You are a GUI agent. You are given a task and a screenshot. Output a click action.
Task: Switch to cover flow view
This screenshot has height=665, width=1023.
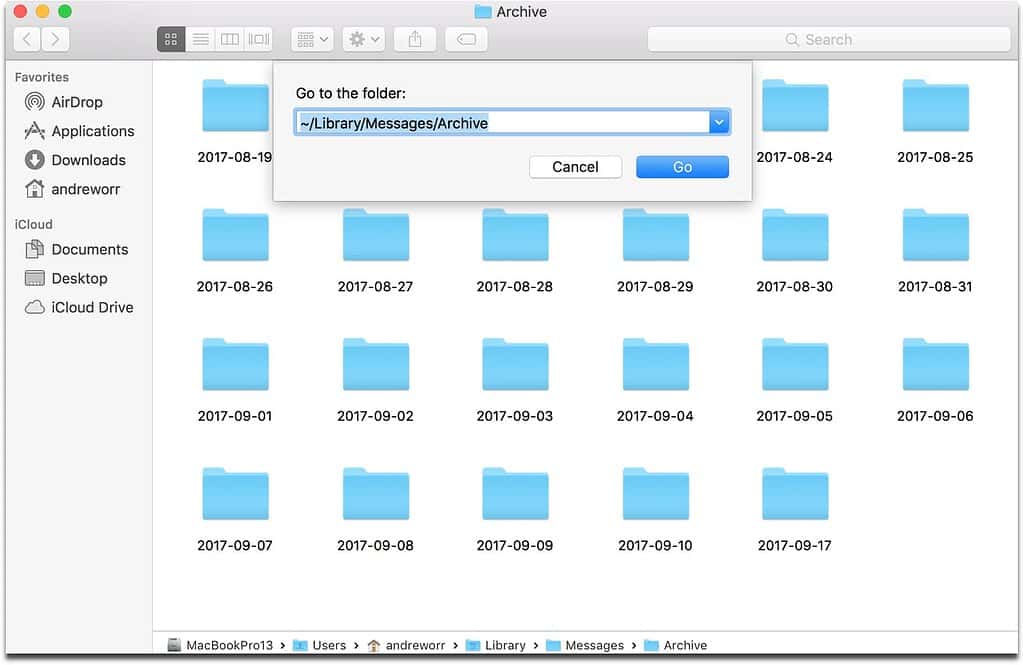(x=258, y=39)
